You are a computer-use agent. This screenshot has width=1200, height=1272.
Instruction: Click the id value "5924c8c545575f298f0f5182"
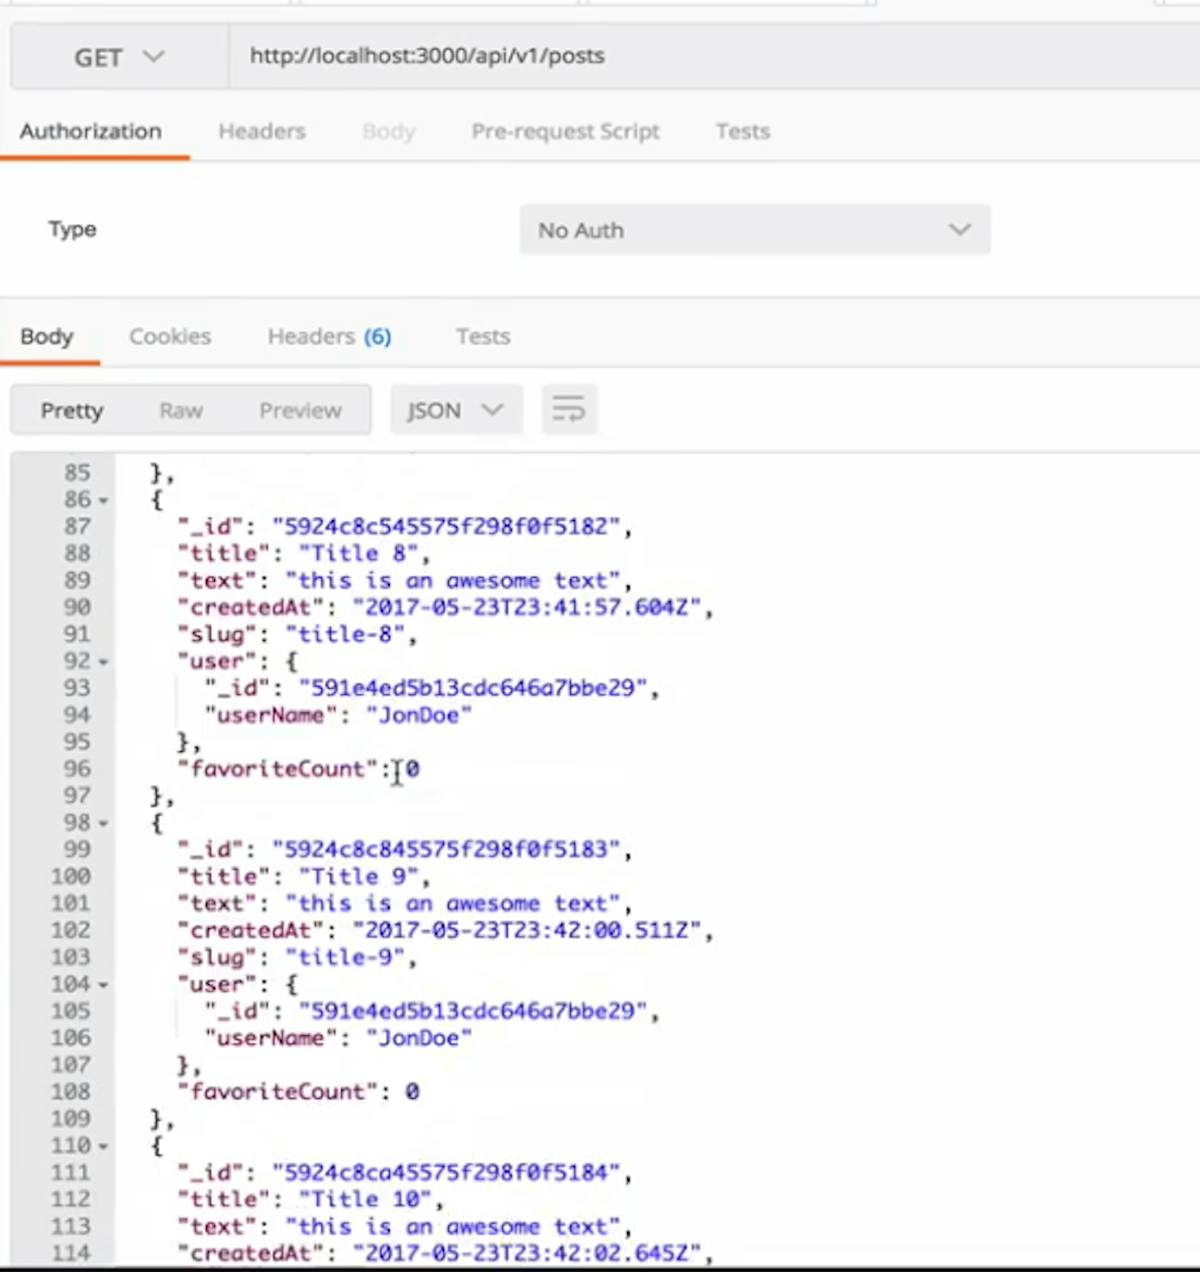tap(446, 526)
